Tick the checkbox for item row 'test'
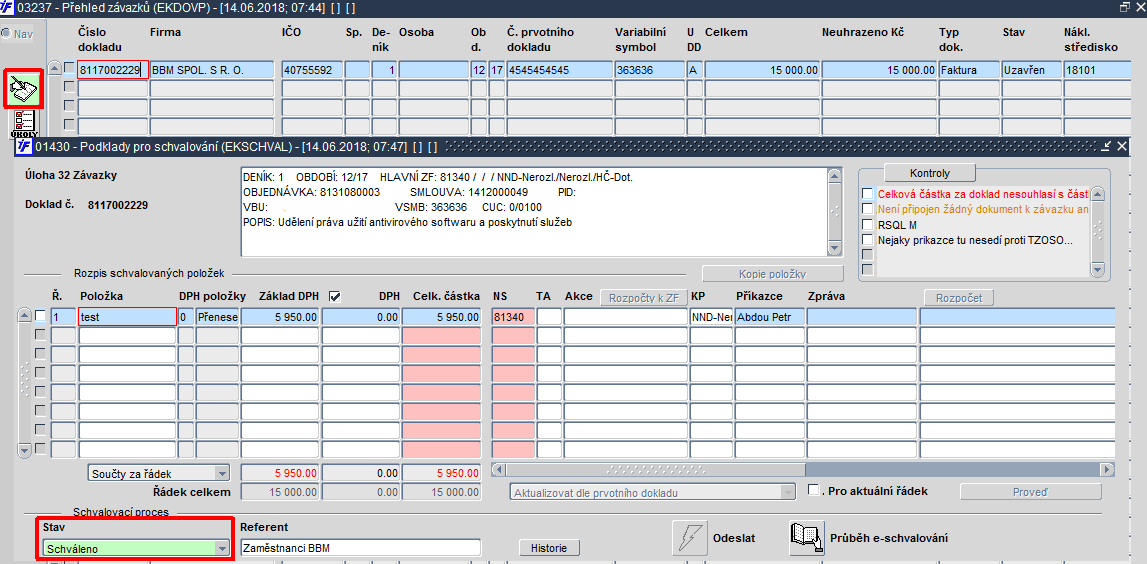Screen dimensions: 1147x564 coord(41,316)
